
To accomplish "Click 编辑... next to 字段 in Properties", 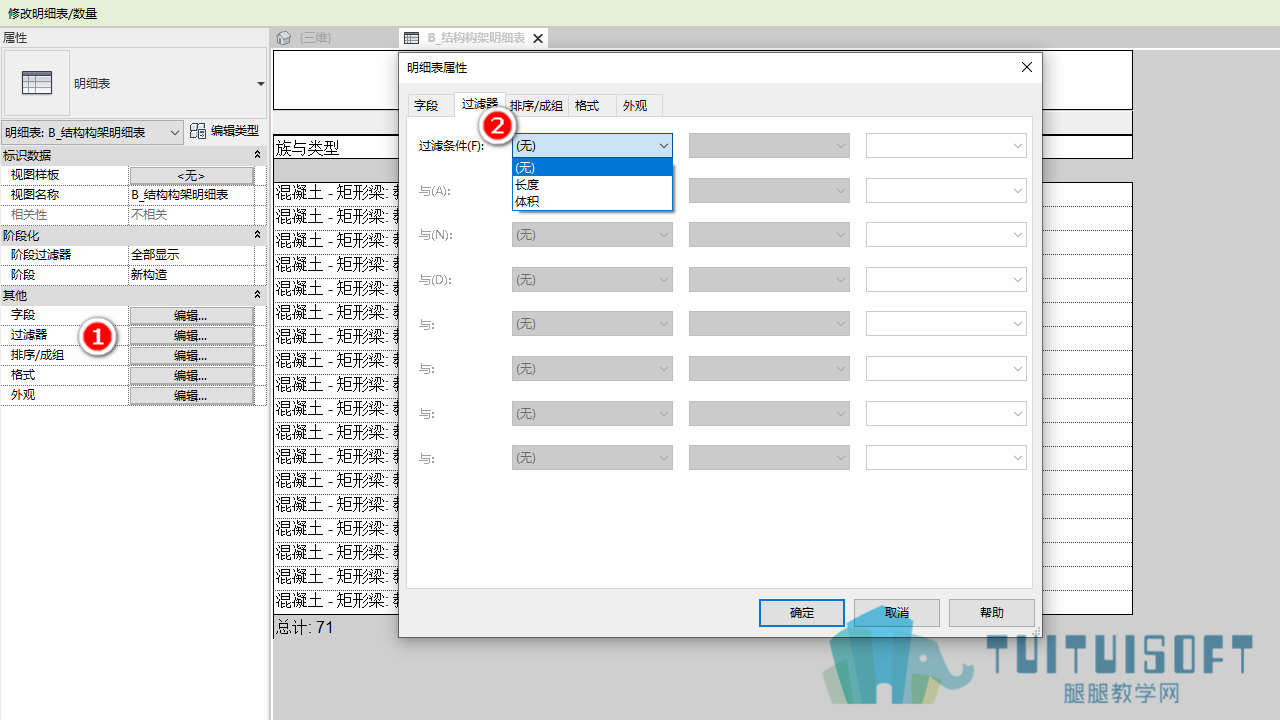I will point(191,315).
